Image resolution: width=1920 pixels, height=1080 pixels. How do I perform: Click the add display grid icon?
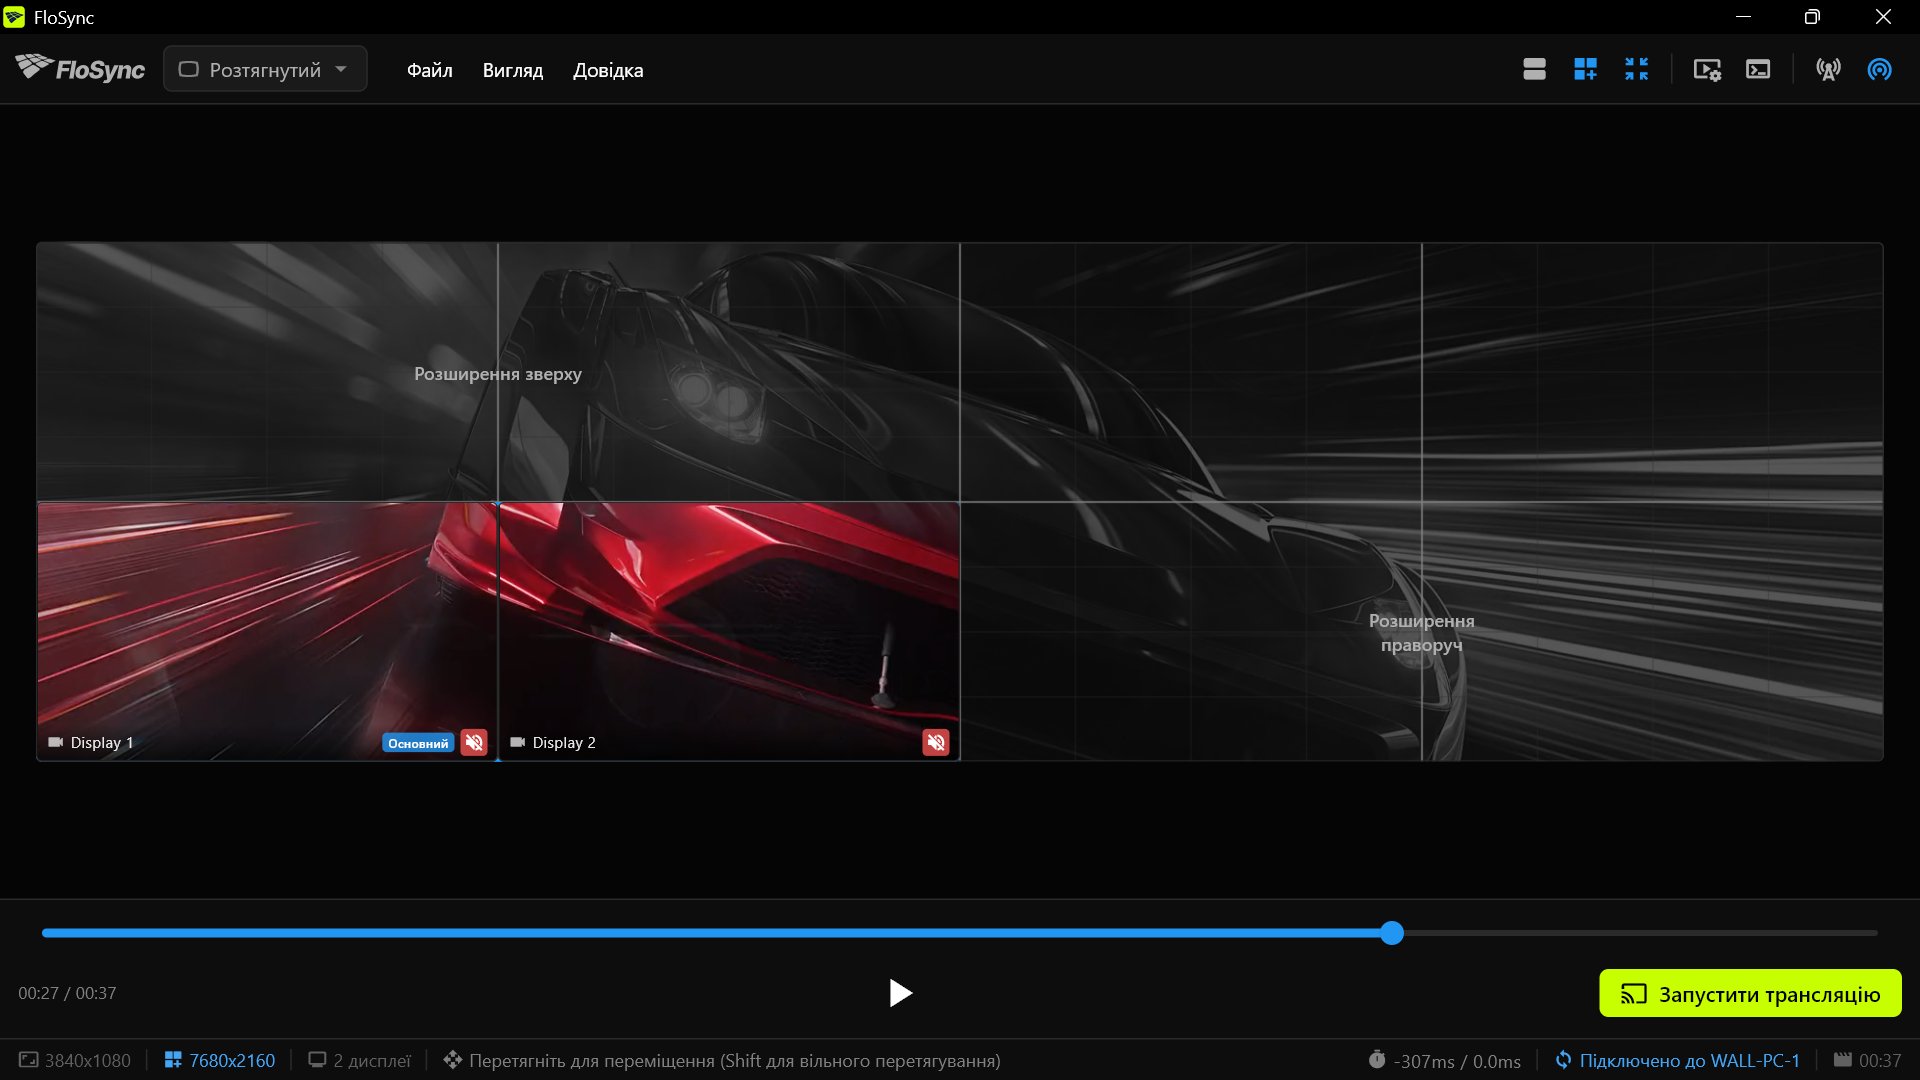[1585, 69]
